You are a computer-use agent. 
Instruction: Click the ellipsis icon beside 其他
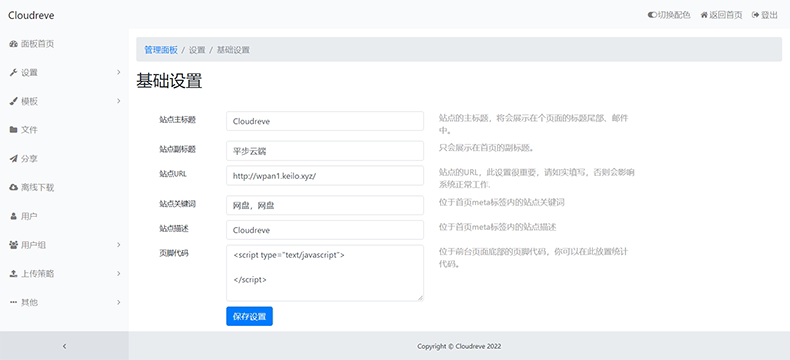click(14, 303)
